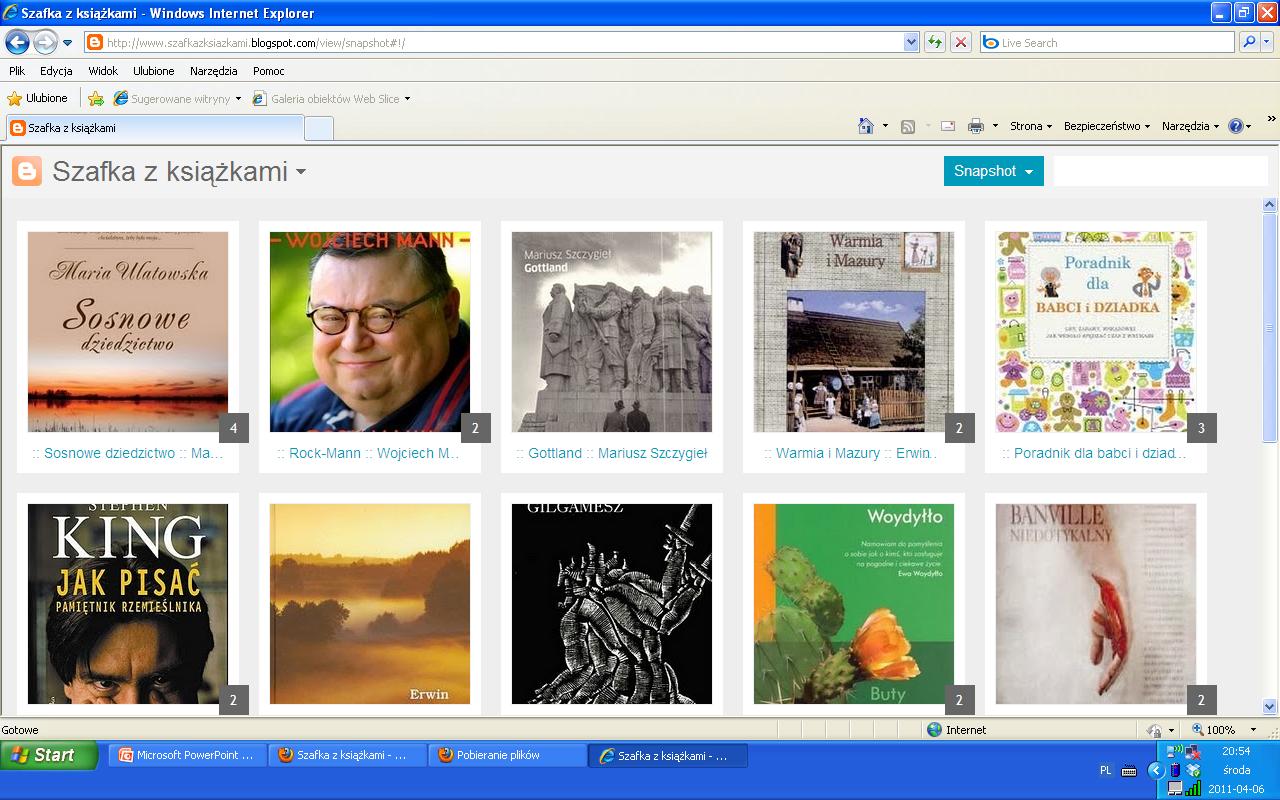Image resolution: width=1280 pixels, height=800 pixels.
Task: Stop loading with the red X icon
Action: (961, 42)
